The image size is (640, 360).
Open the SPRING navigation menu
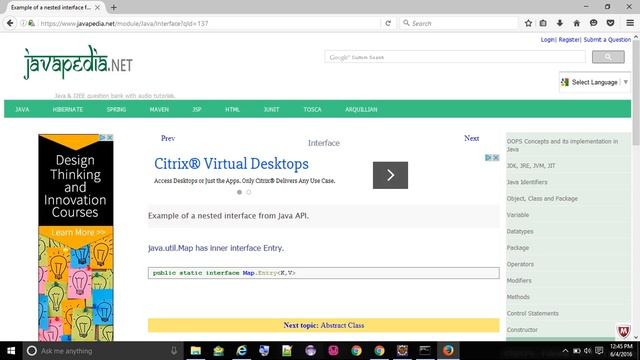[x=116, y=109]
